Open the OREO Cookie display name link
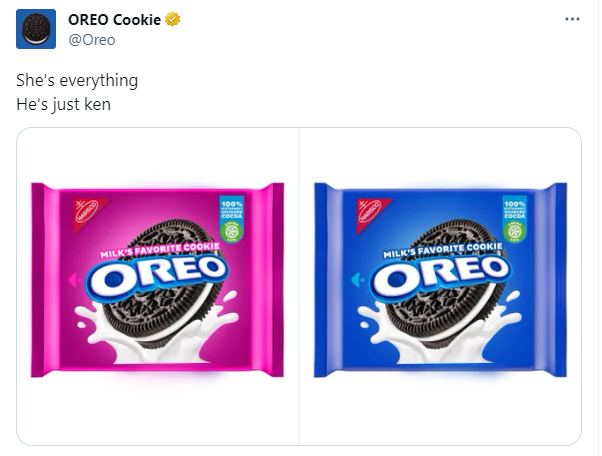602x456 pixels. coord(114,20)
